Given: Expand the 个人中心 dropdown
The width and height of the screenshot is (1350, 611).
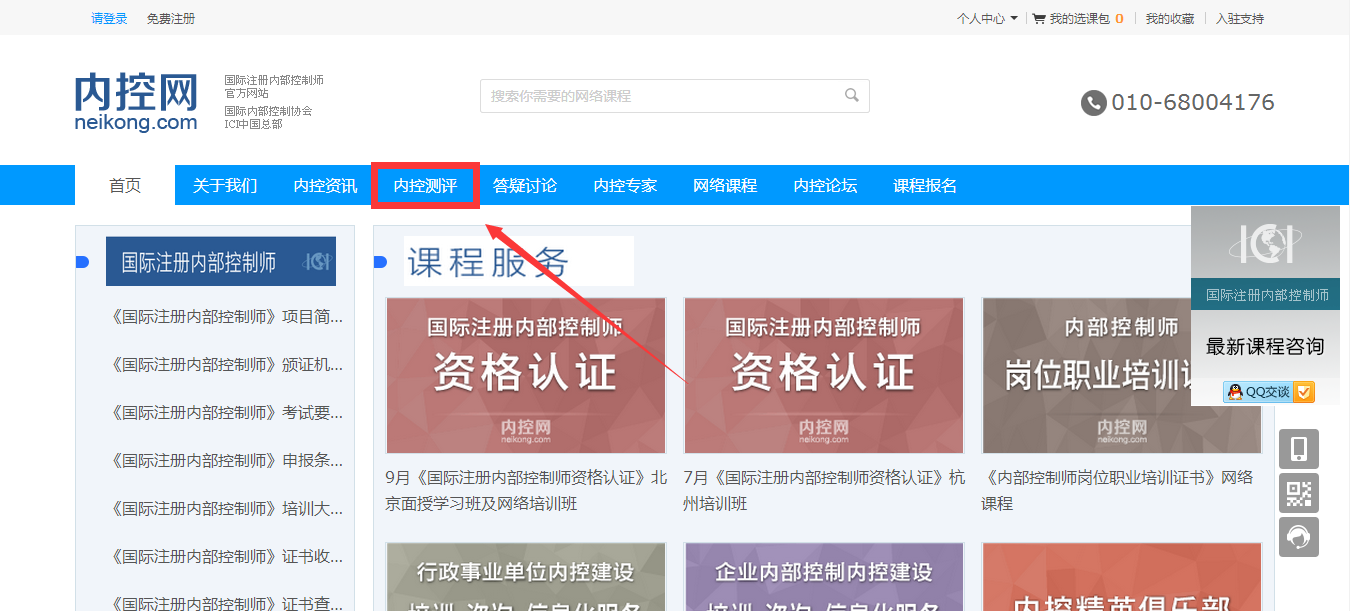Looking at the screenshot, I should click(986, 18).
